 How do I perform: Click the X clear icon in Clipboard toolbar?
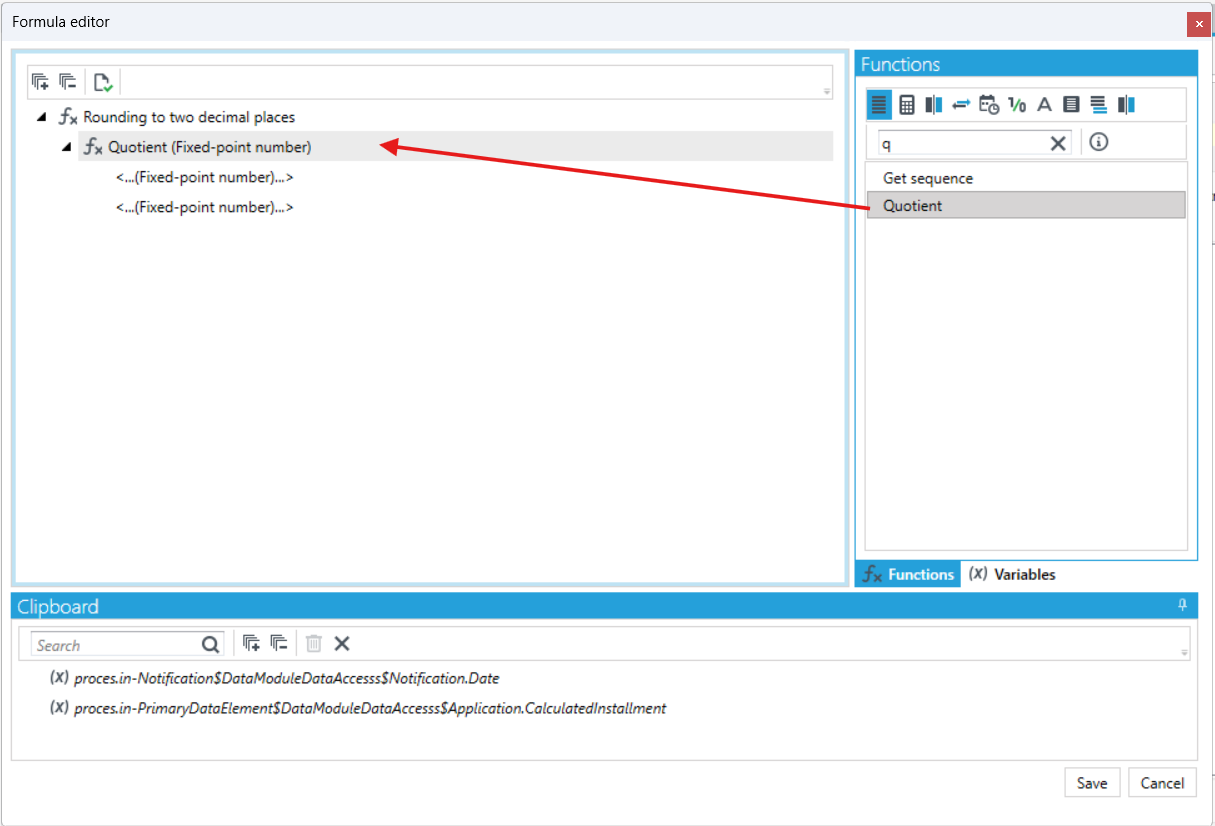click(x=342, y=644)
